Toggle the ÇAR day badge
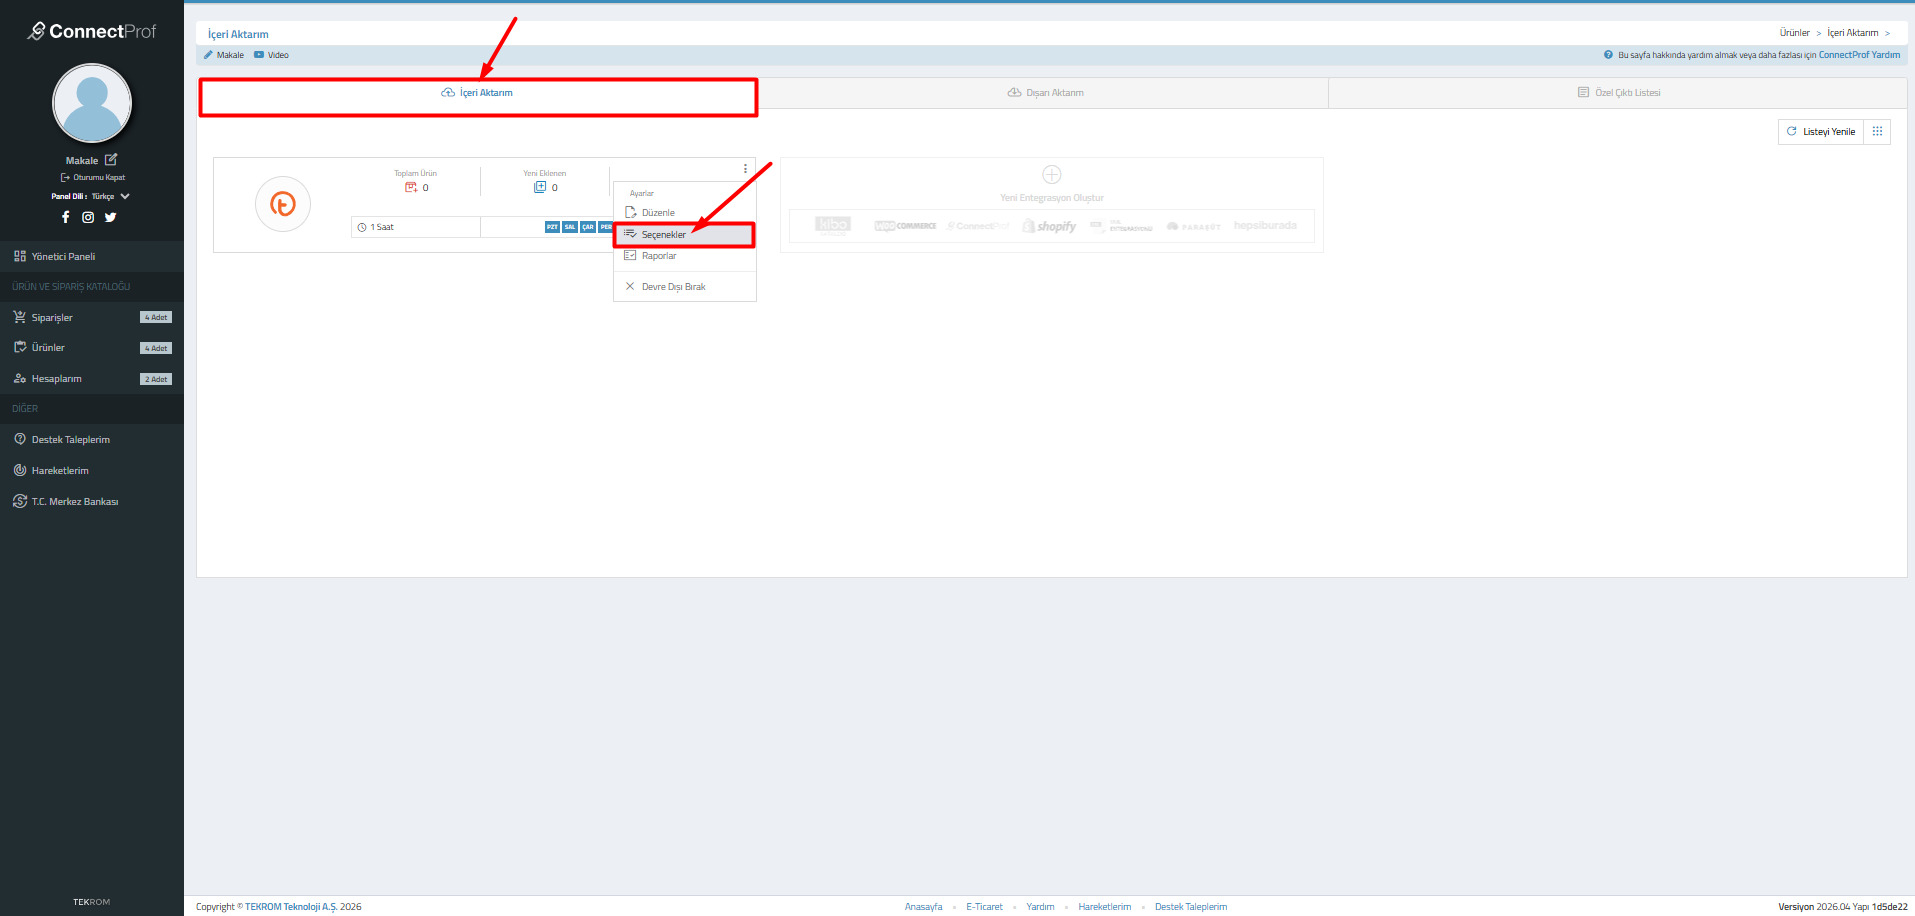Screen dimensions: 1915x916 click(588, 228)
